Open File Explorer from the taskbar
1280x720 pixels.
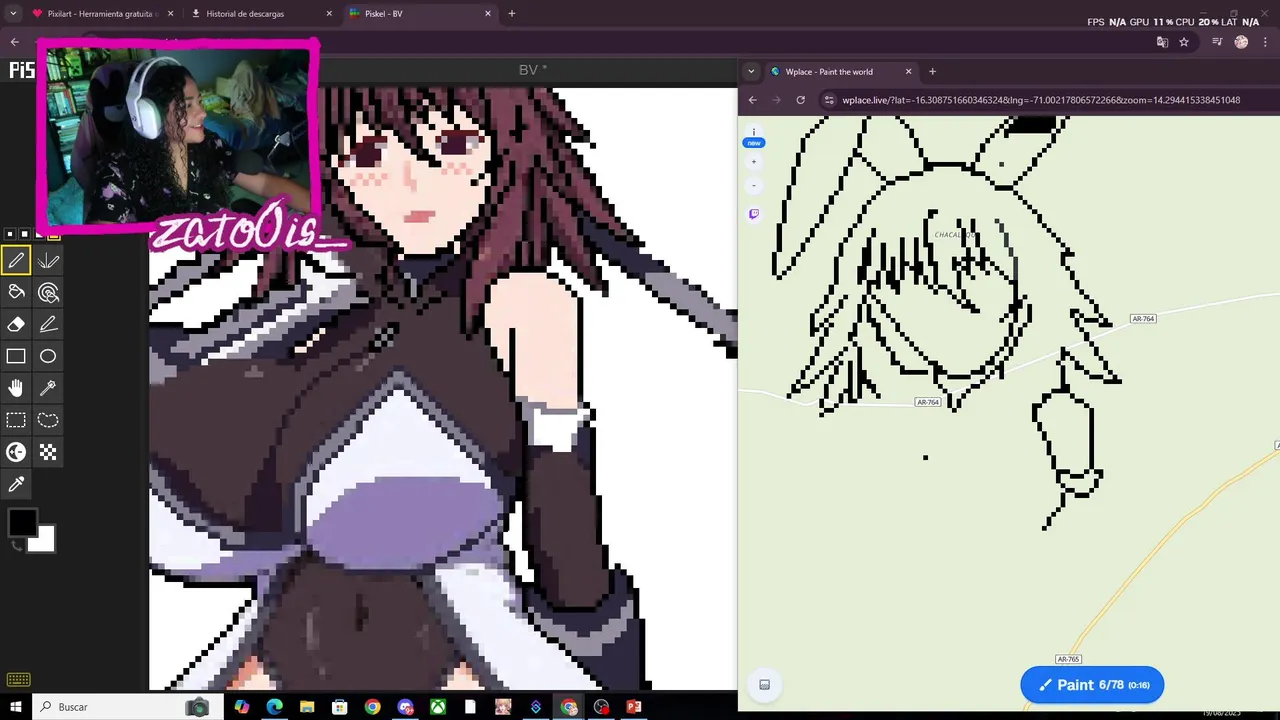(x=307, y=707)
